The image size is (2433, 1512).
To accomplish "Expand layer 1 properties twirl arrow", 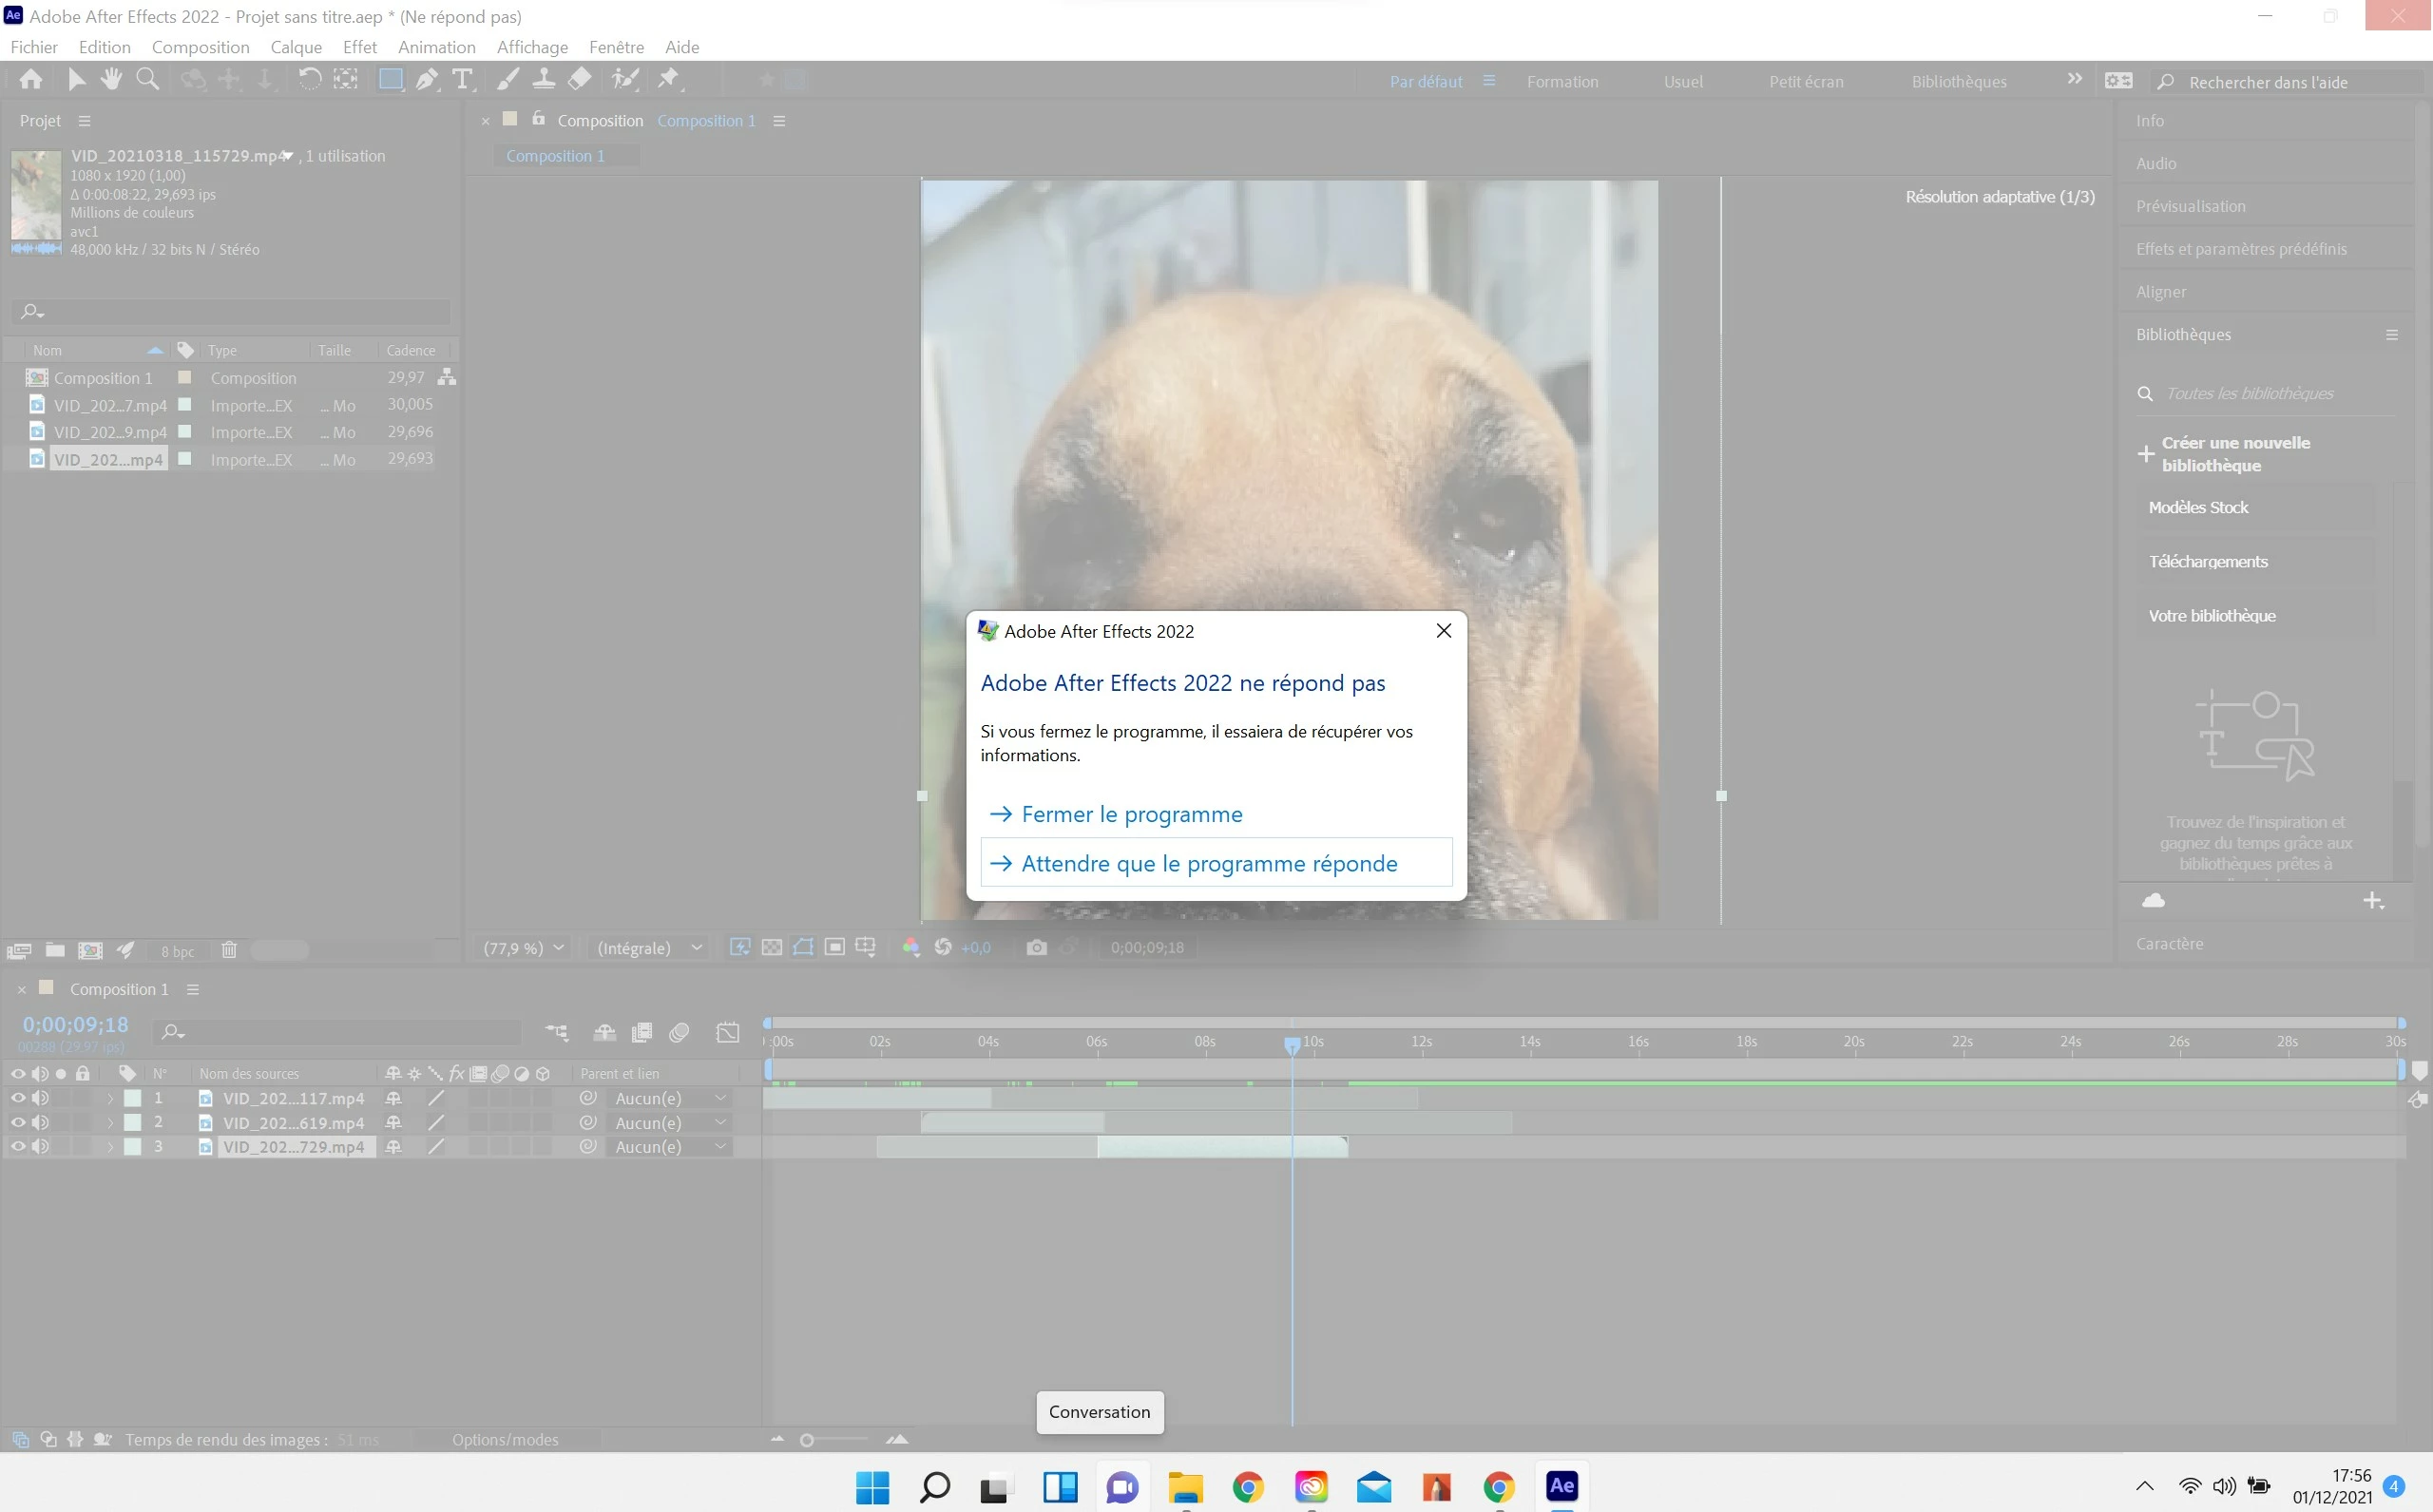I will pos(110,1098).
